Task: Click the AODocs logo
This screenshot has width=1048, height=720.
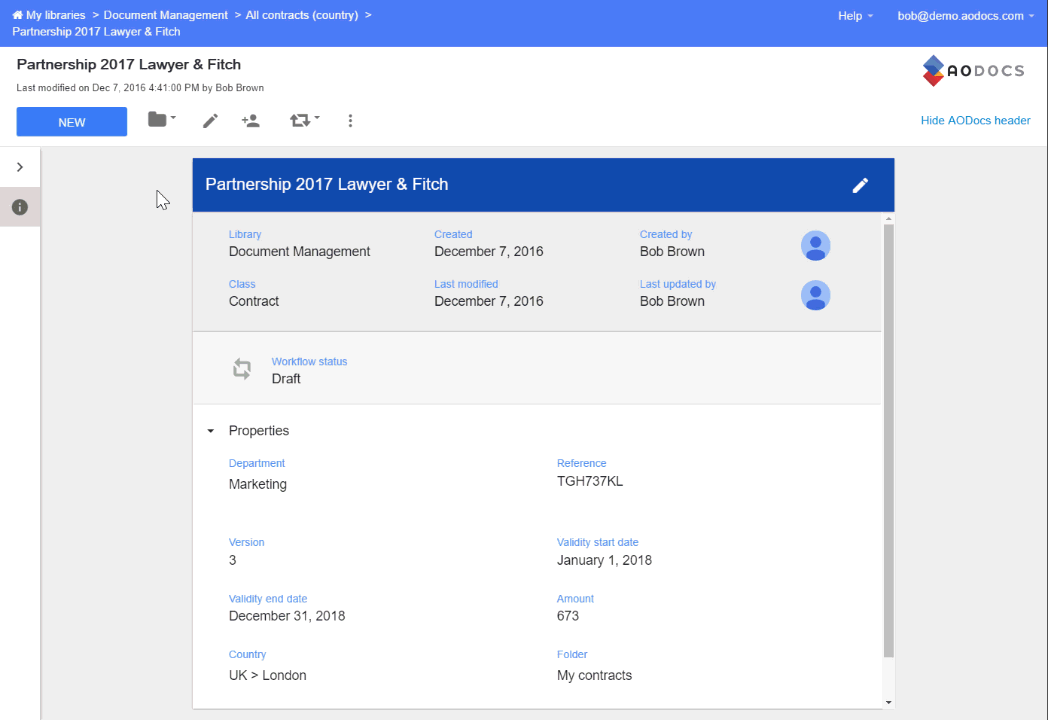Action: tap(973, 70)
